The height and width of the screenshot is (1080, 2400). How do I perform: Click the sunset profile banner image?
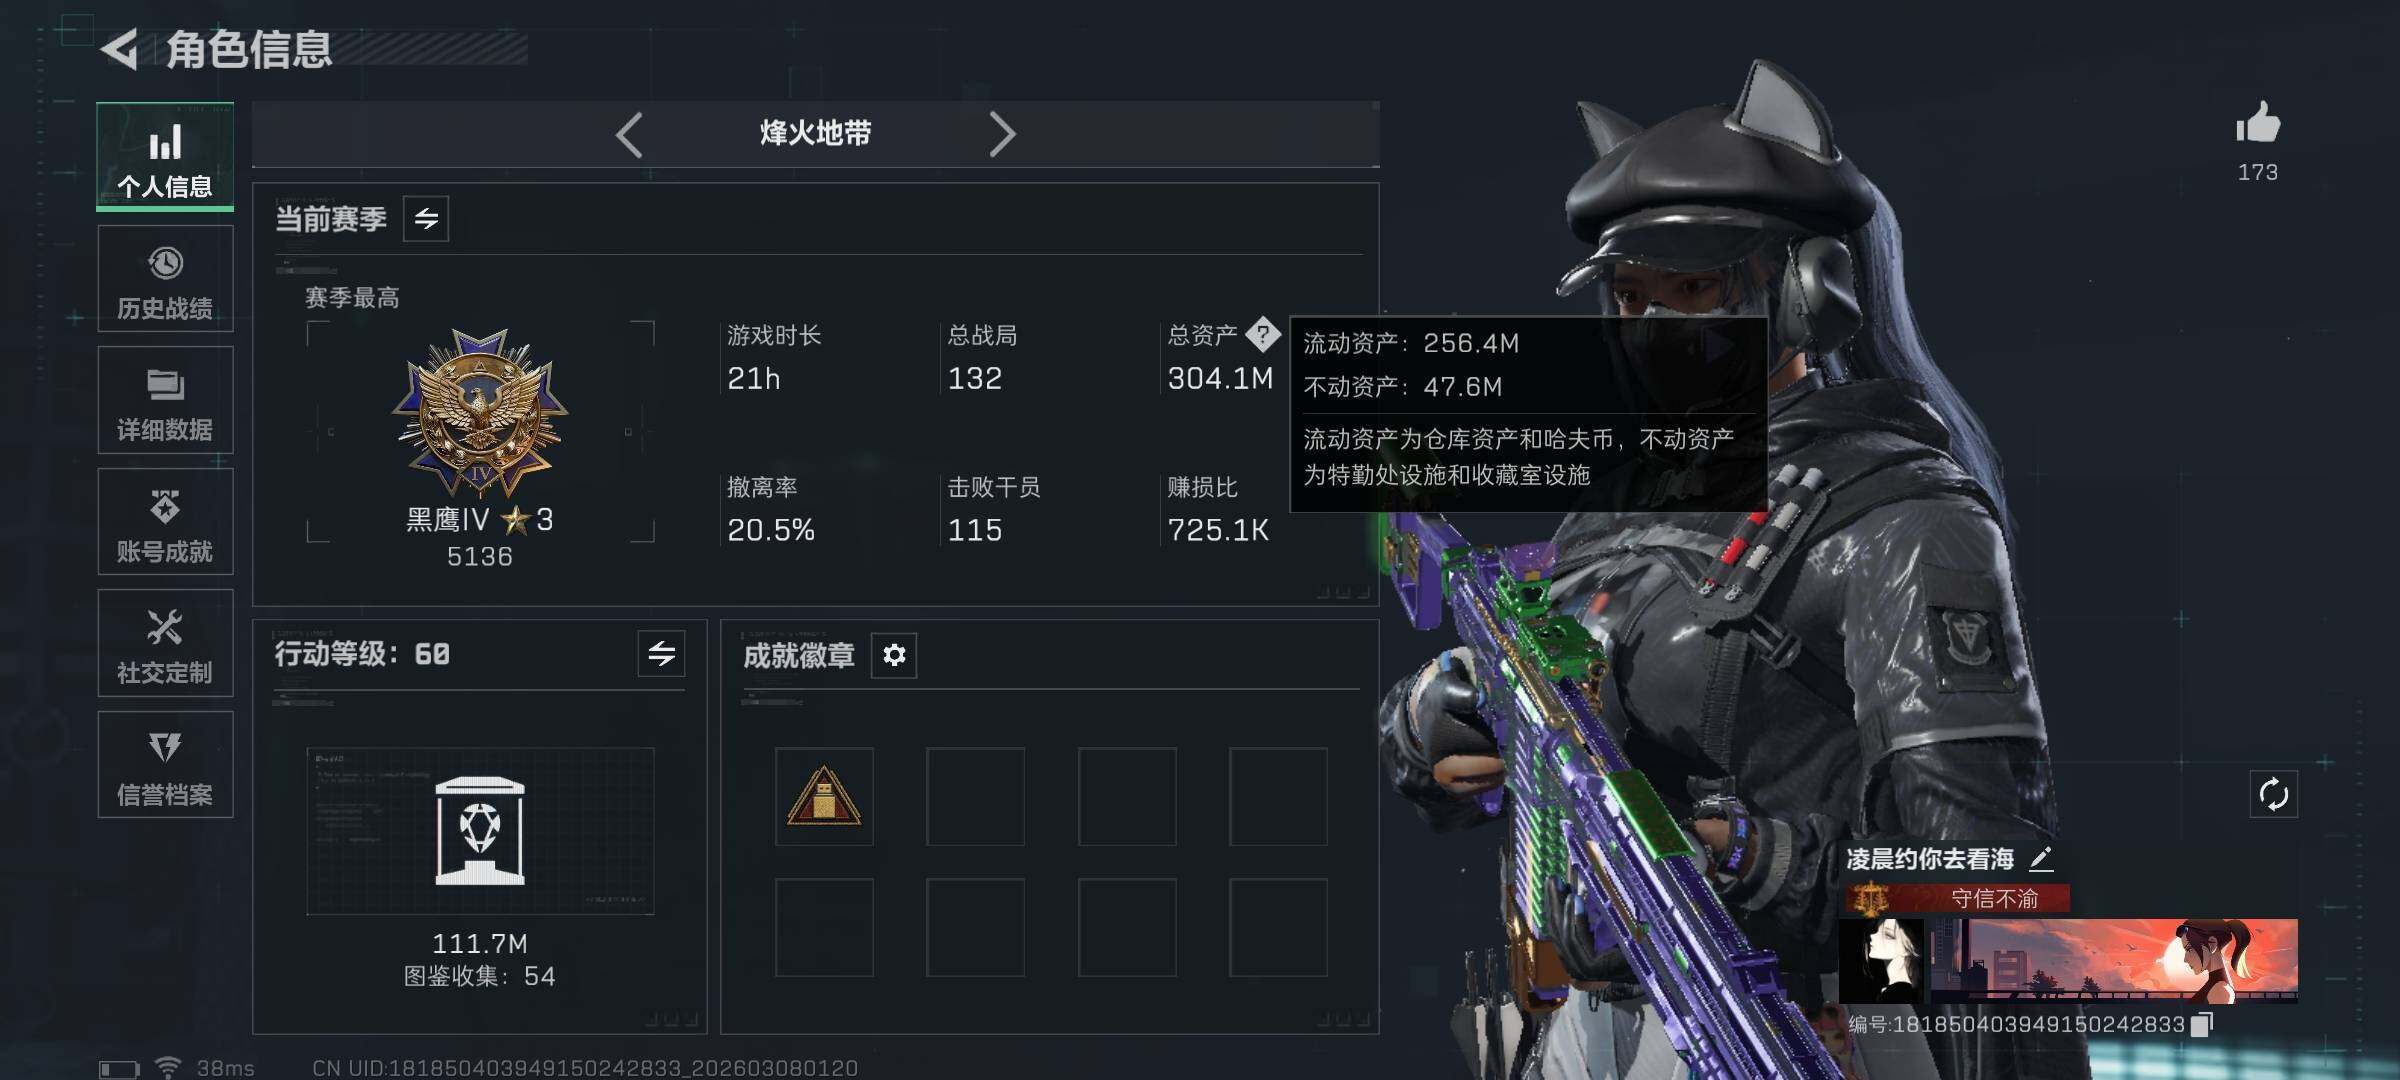point(2113,961)
